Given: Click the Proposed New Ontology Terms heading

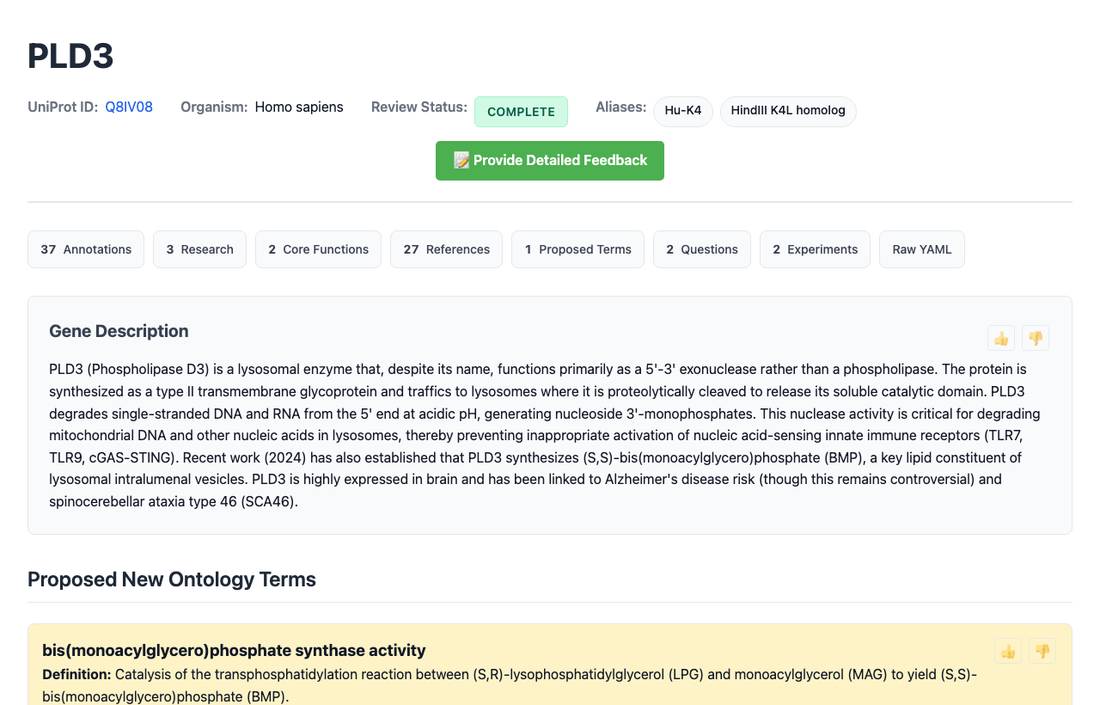Looking at the screenshot, I should click(x=172, y=579).
